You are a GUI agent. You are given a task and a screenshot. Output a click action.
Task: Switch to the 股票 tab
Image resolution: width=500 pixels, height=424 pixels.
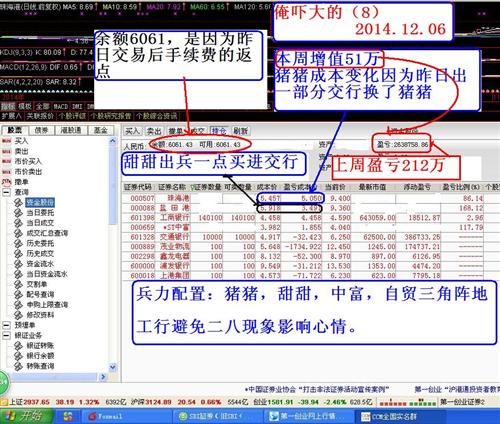point(14,130)
